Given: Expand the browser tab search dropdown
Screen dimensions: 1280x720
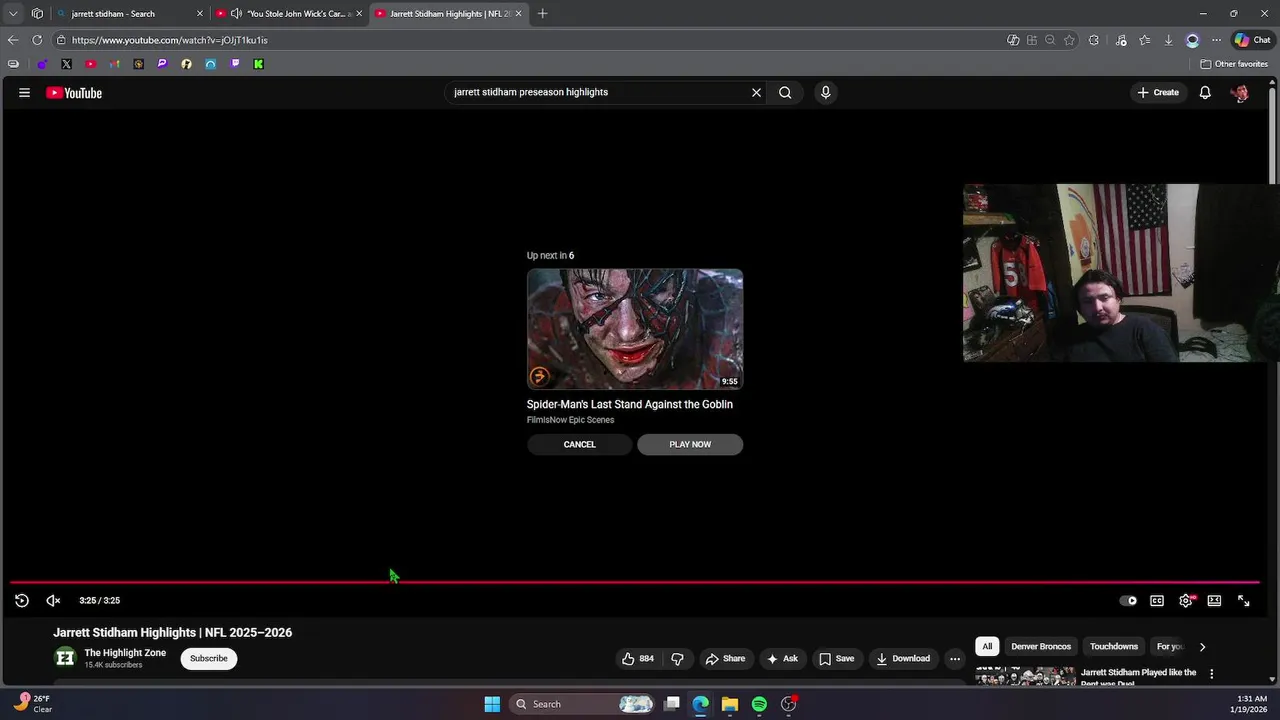Looking at the screenshot, I should coord(13,14).
